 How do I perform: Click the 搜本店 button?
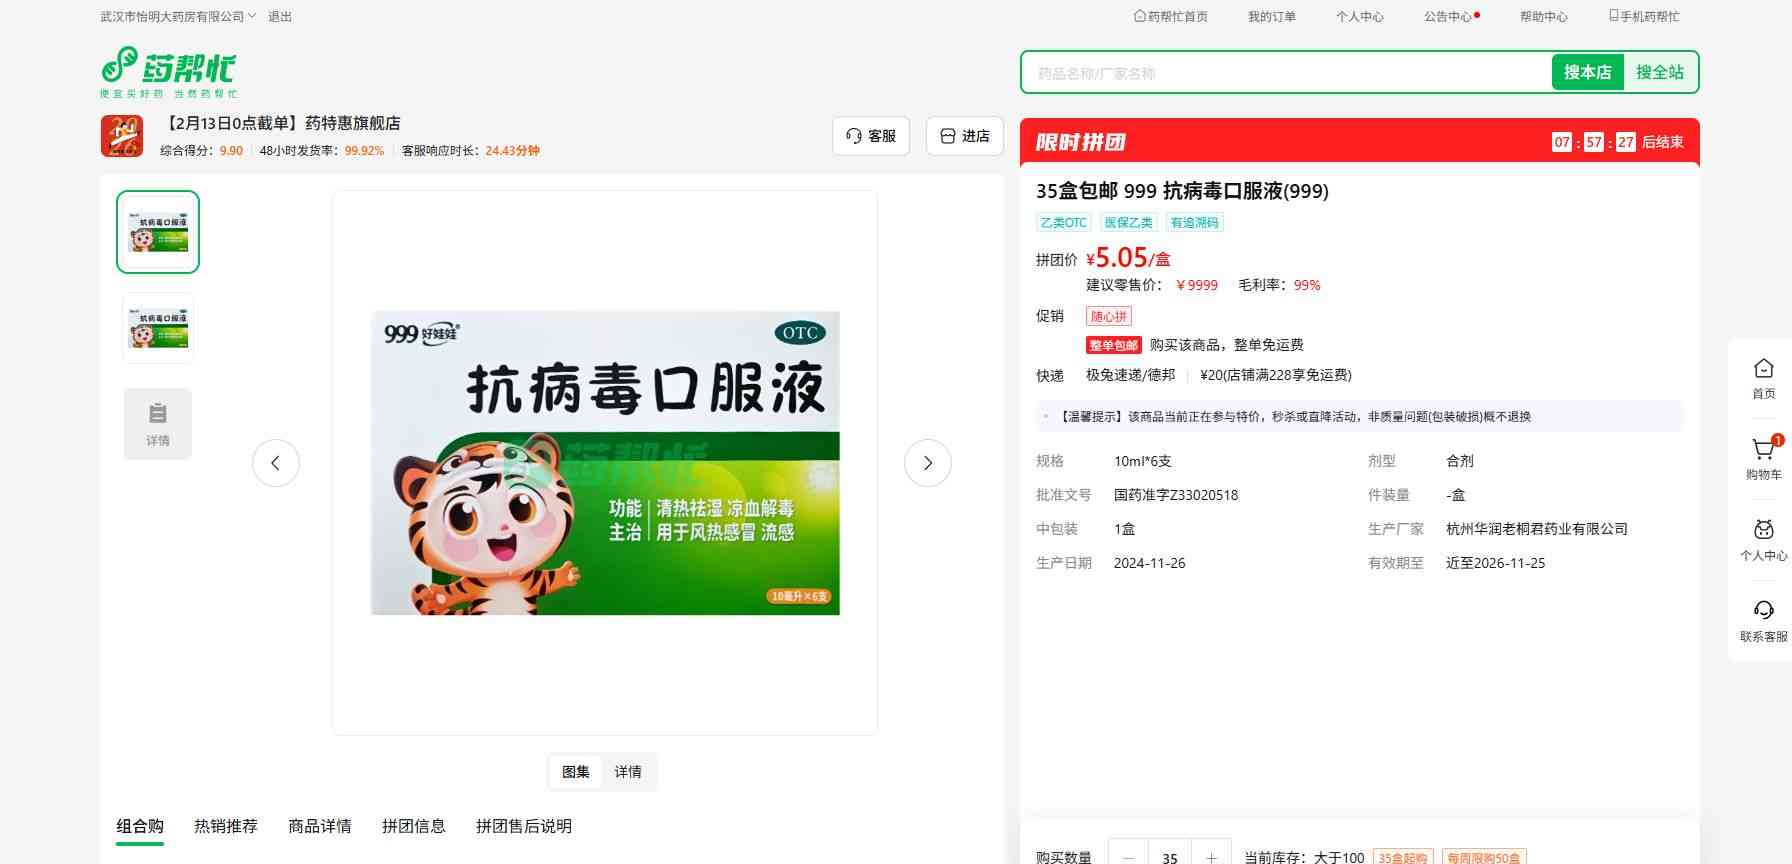[1587, 72]
